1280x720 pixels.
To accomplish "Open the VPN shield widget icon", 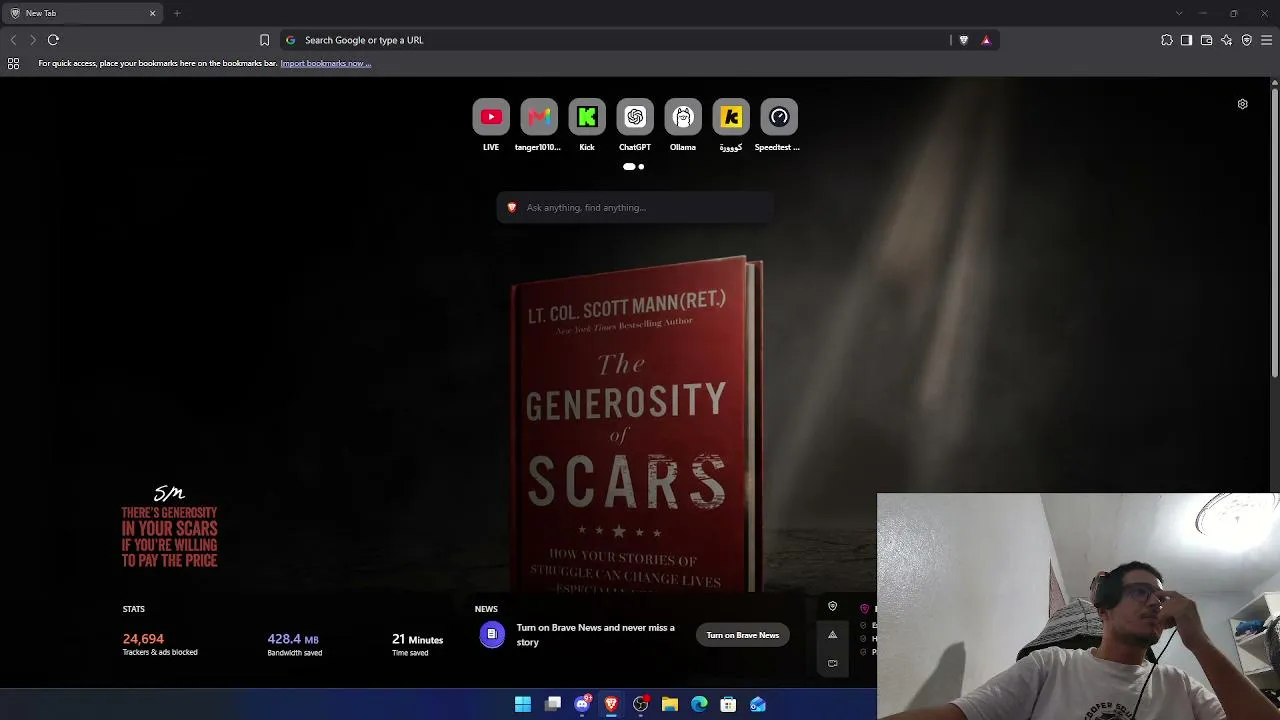I will click(832, 606).
